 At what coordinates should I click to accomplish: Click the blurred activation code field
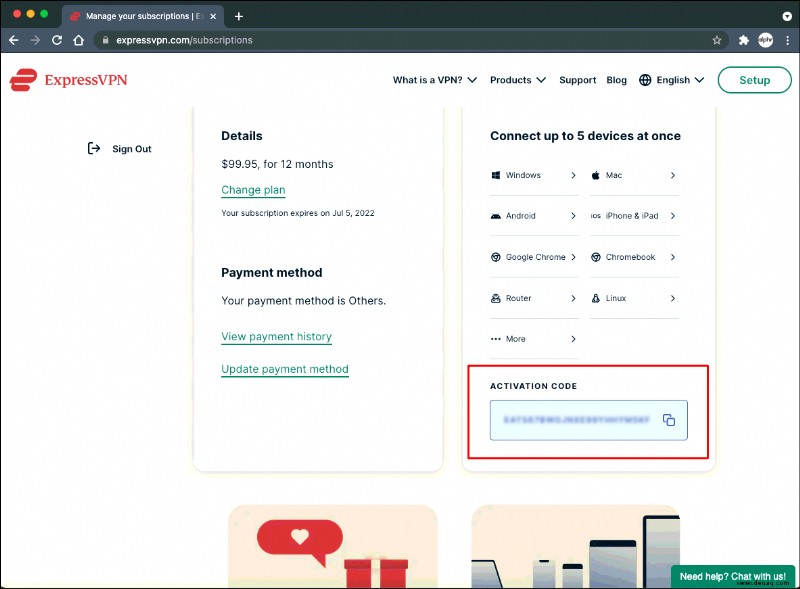(x=589, y=420)
